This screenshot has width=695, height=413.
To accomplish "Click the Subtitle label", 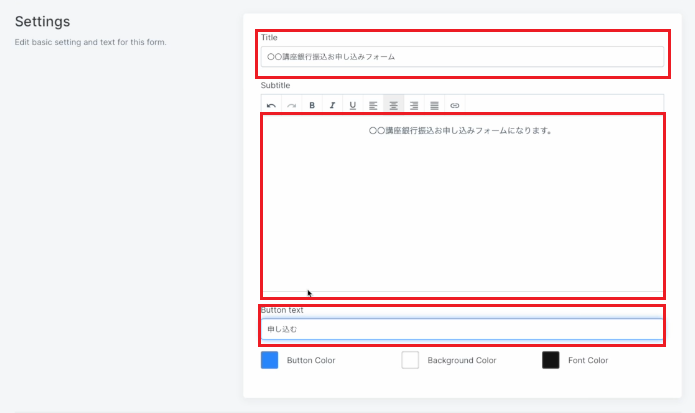I will [275, 85].
